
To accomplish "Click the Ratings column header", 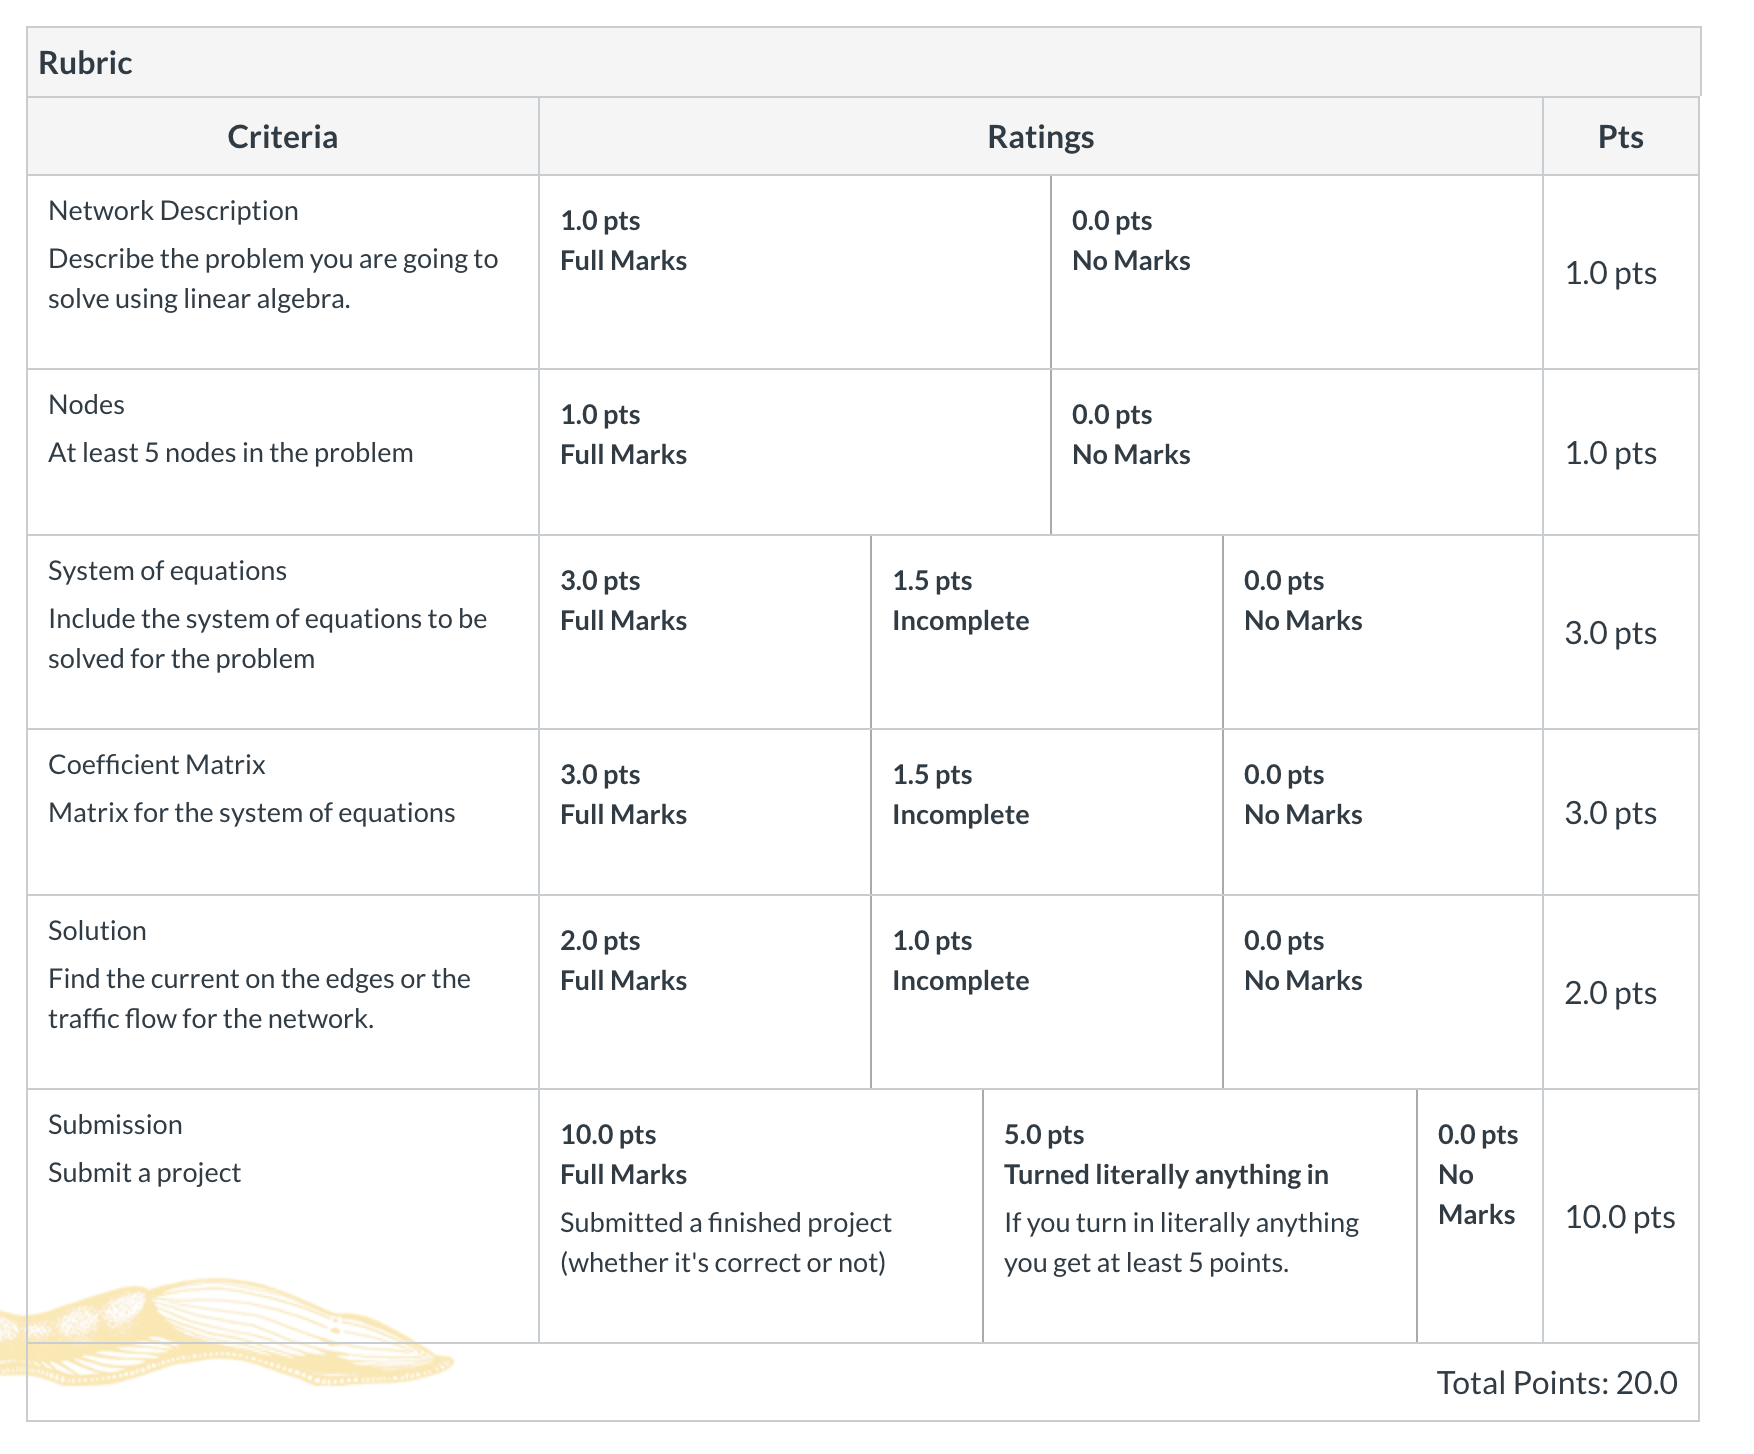I will coord(1041,136).
